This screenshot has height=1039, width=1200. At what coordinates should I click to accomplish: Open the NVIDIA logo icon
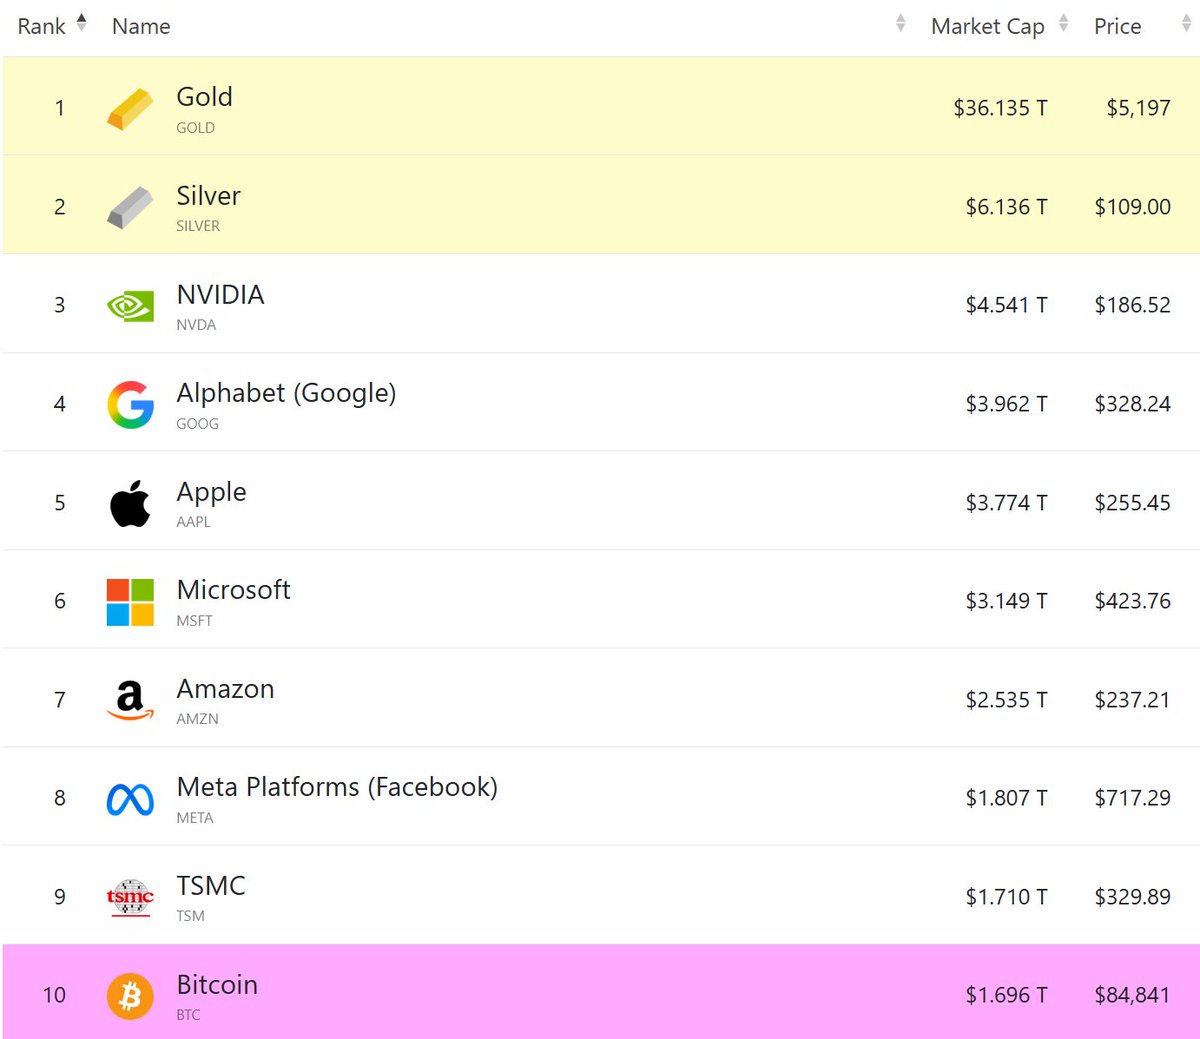coord(130,306)
